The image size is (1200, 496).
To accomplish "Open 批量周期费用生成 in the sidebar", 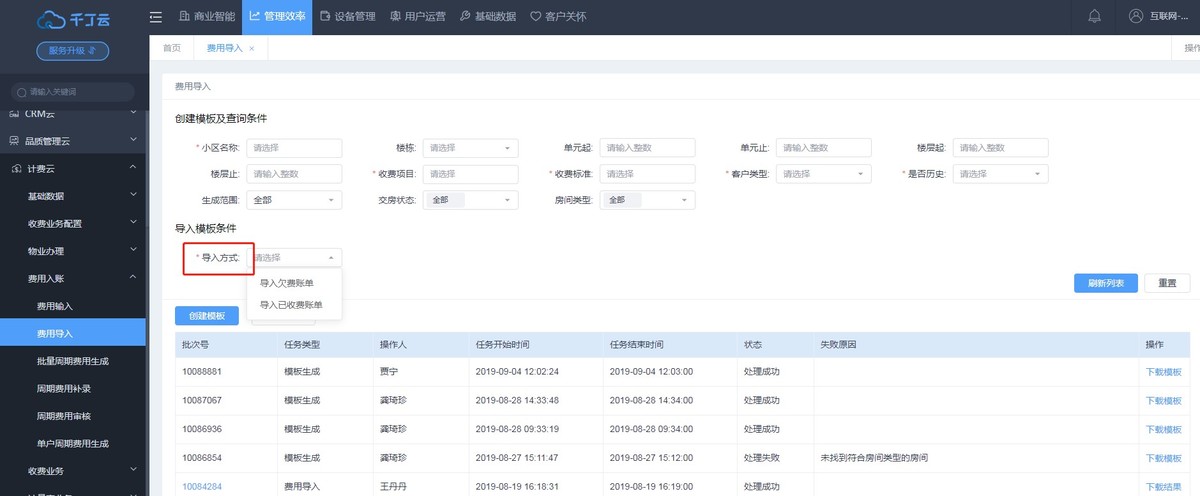I will 73,360.
